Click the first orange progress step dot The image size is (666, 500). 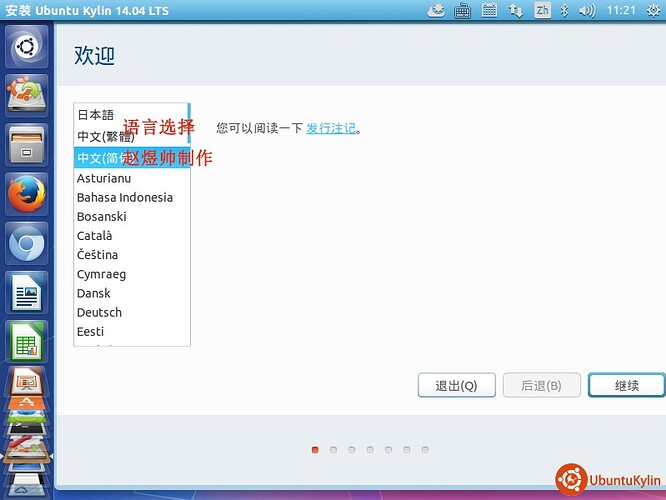click(315, 449)
